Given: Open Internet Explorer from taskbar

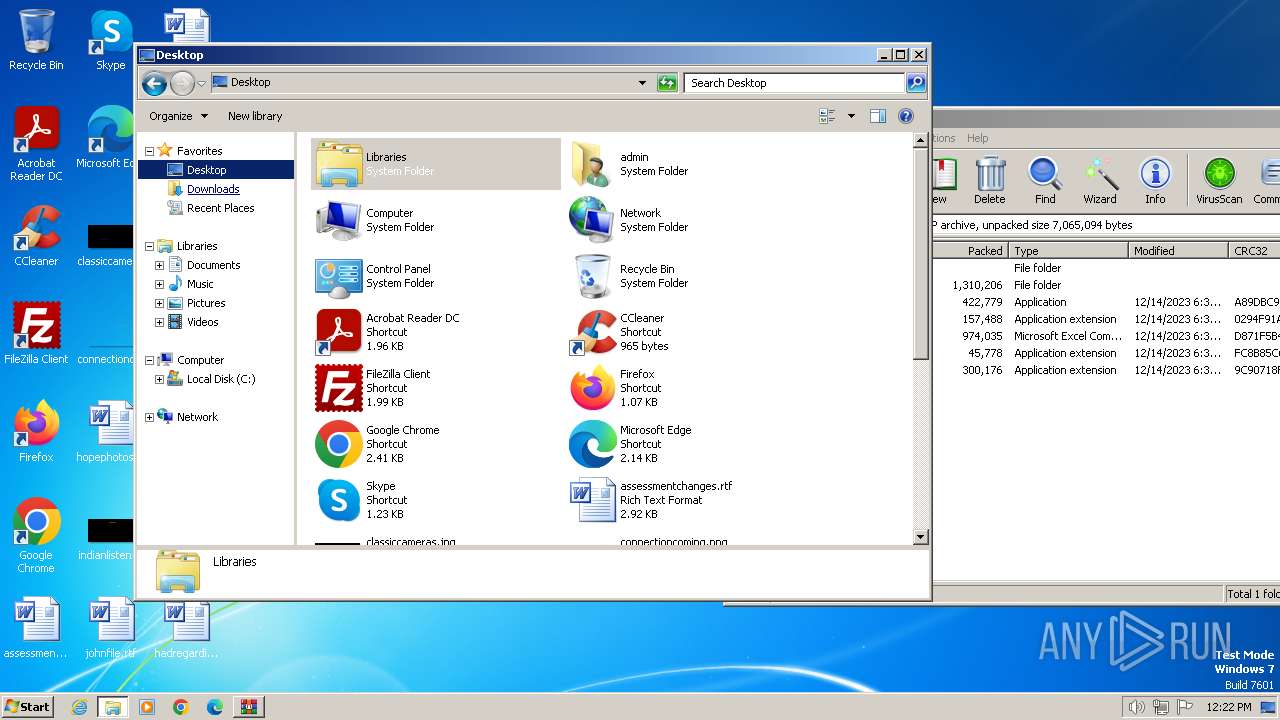Looking at the screenshot, I should pyautogui.click(x=79, y=707).
